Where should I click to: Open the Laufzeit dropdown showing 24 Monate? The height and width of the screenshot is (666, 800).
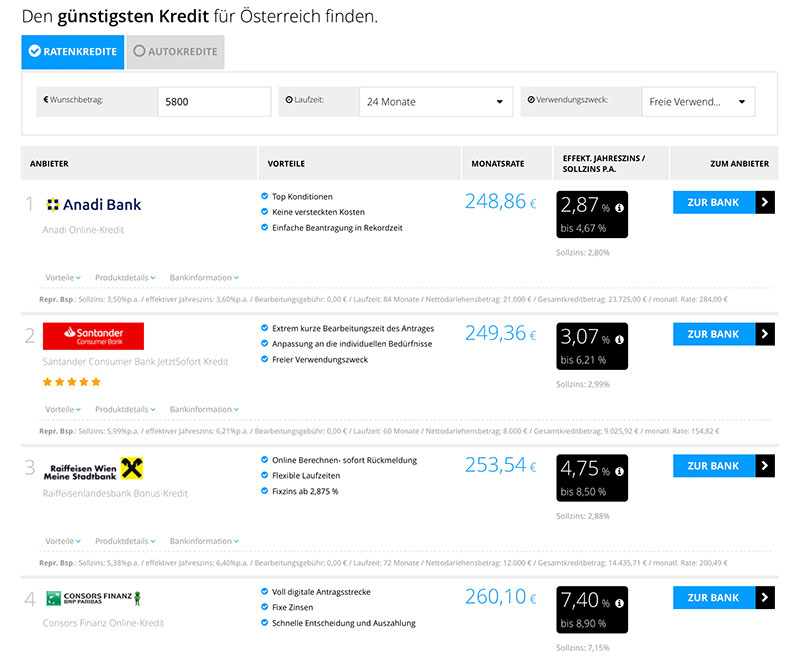[x=436, y=102]
